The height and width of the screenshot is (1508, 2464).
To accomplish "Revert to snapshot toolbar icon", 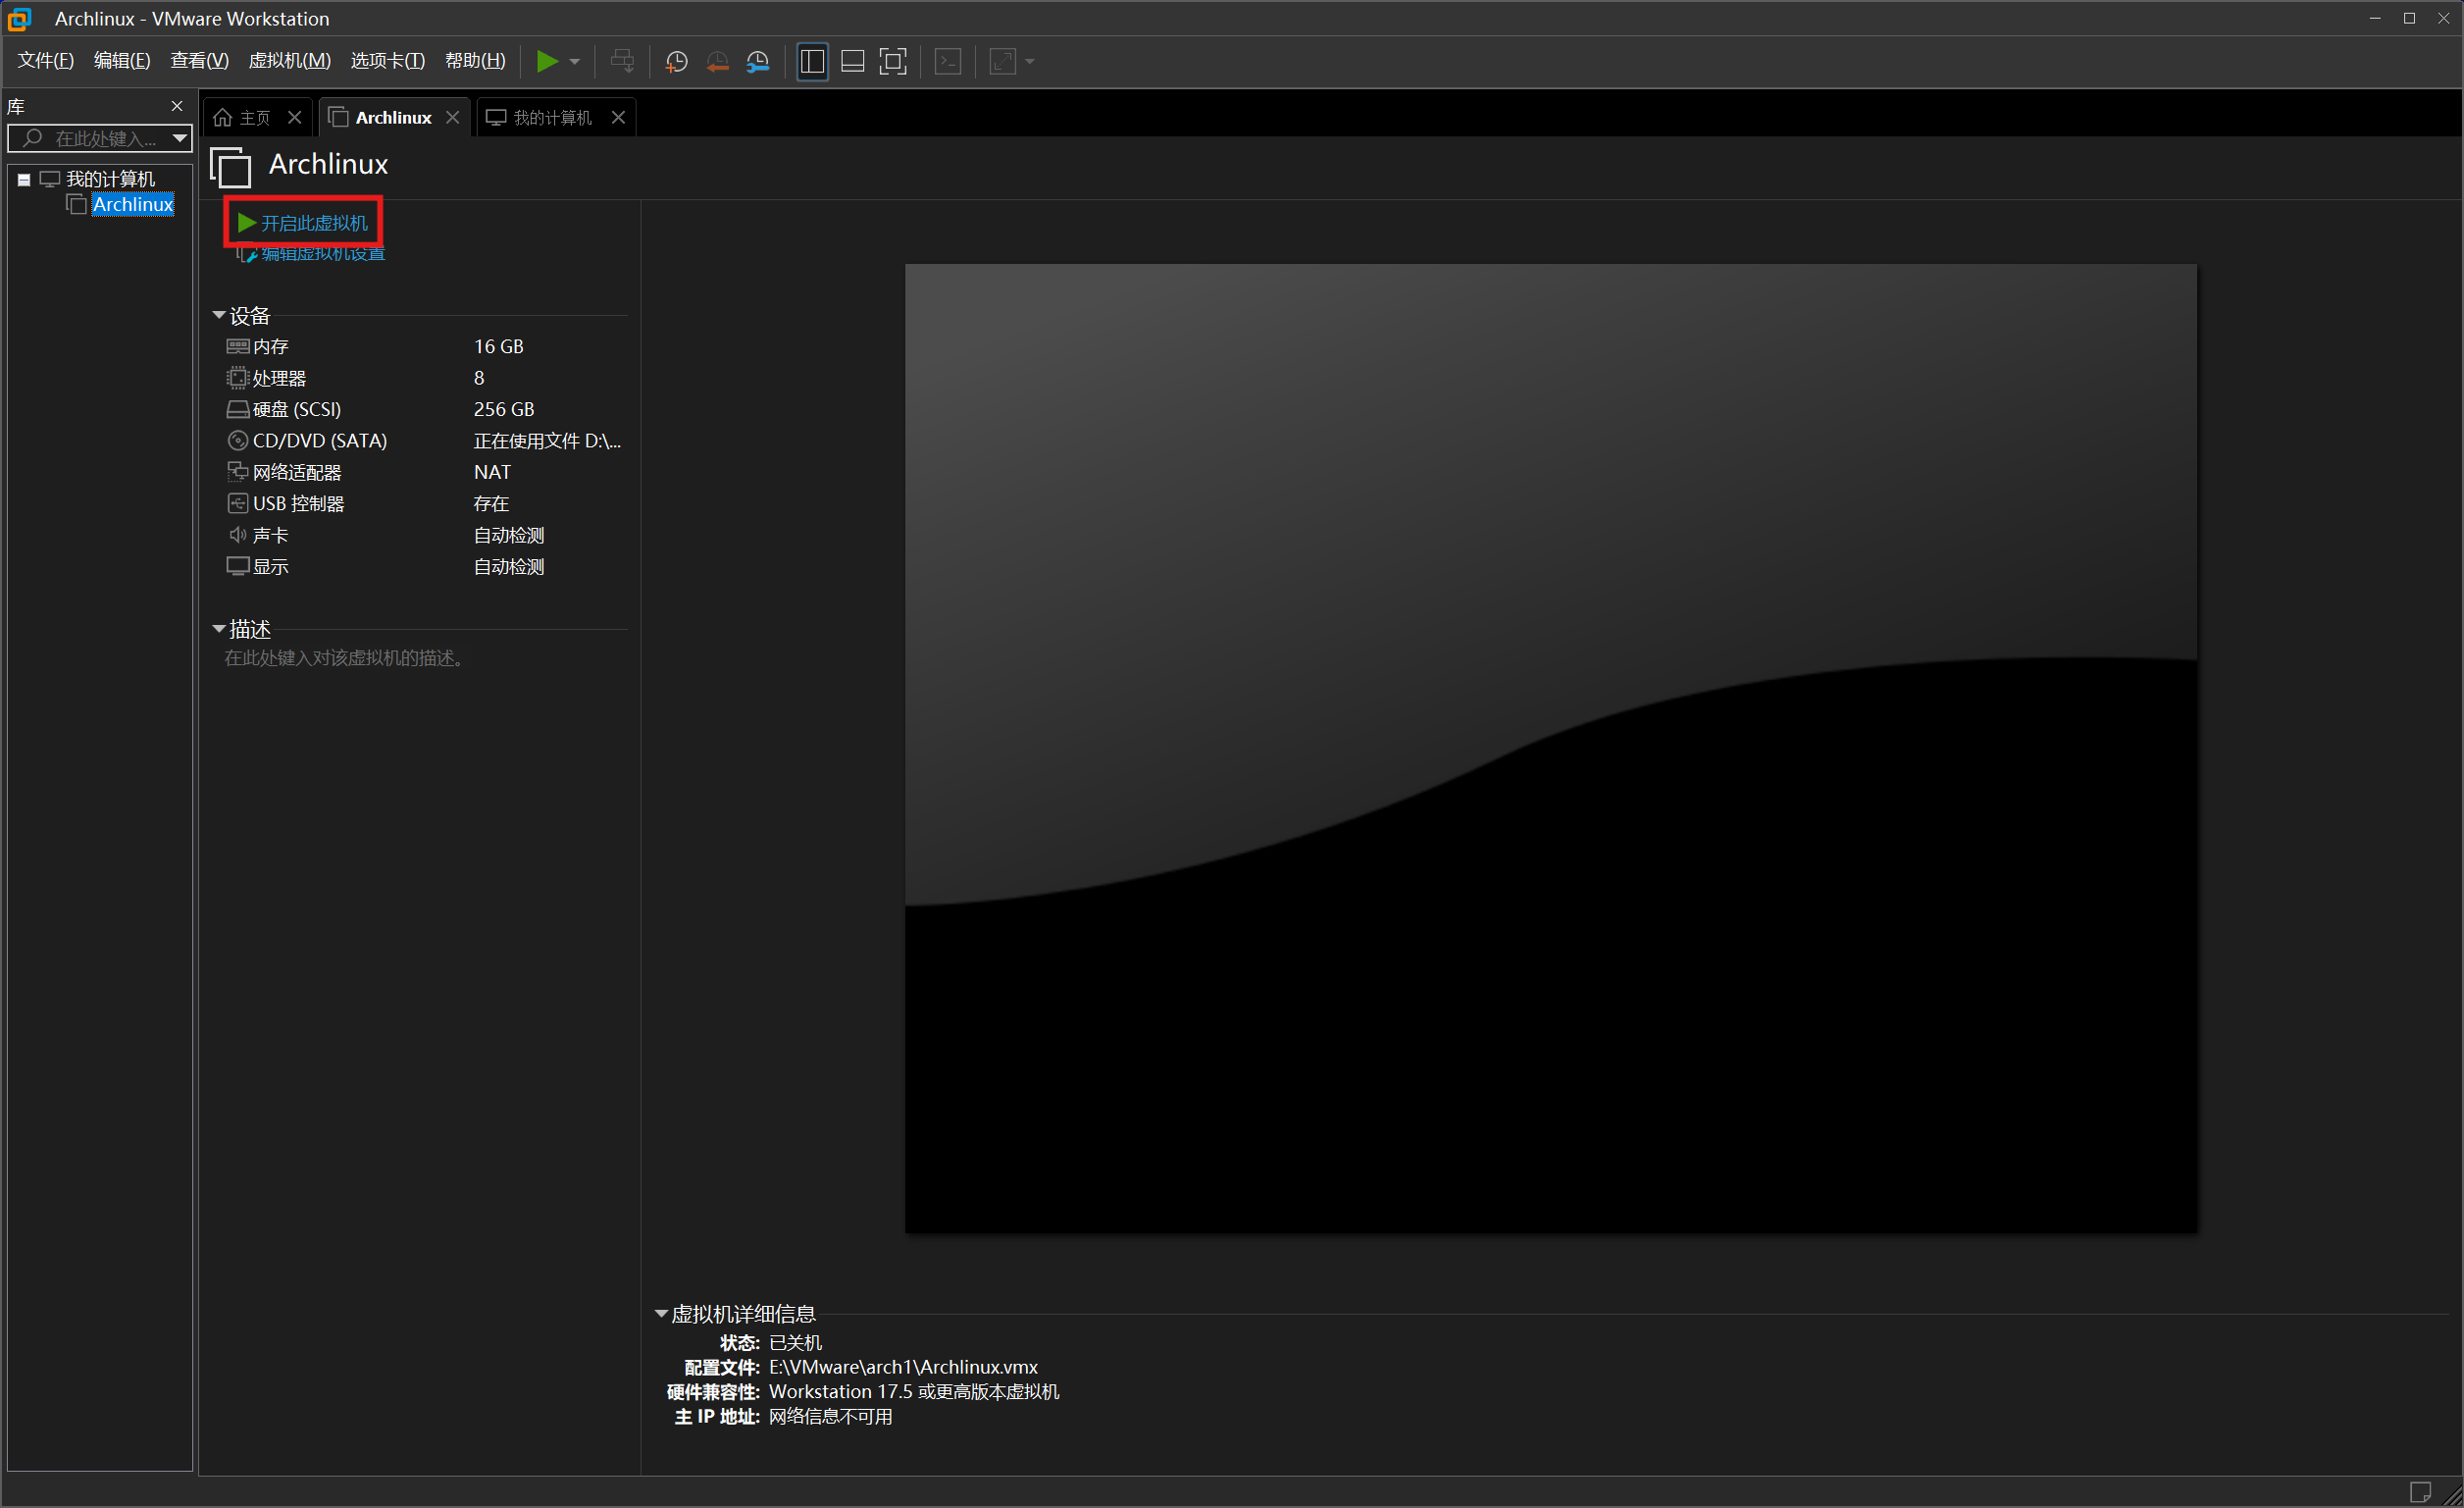I will point(717,62).
